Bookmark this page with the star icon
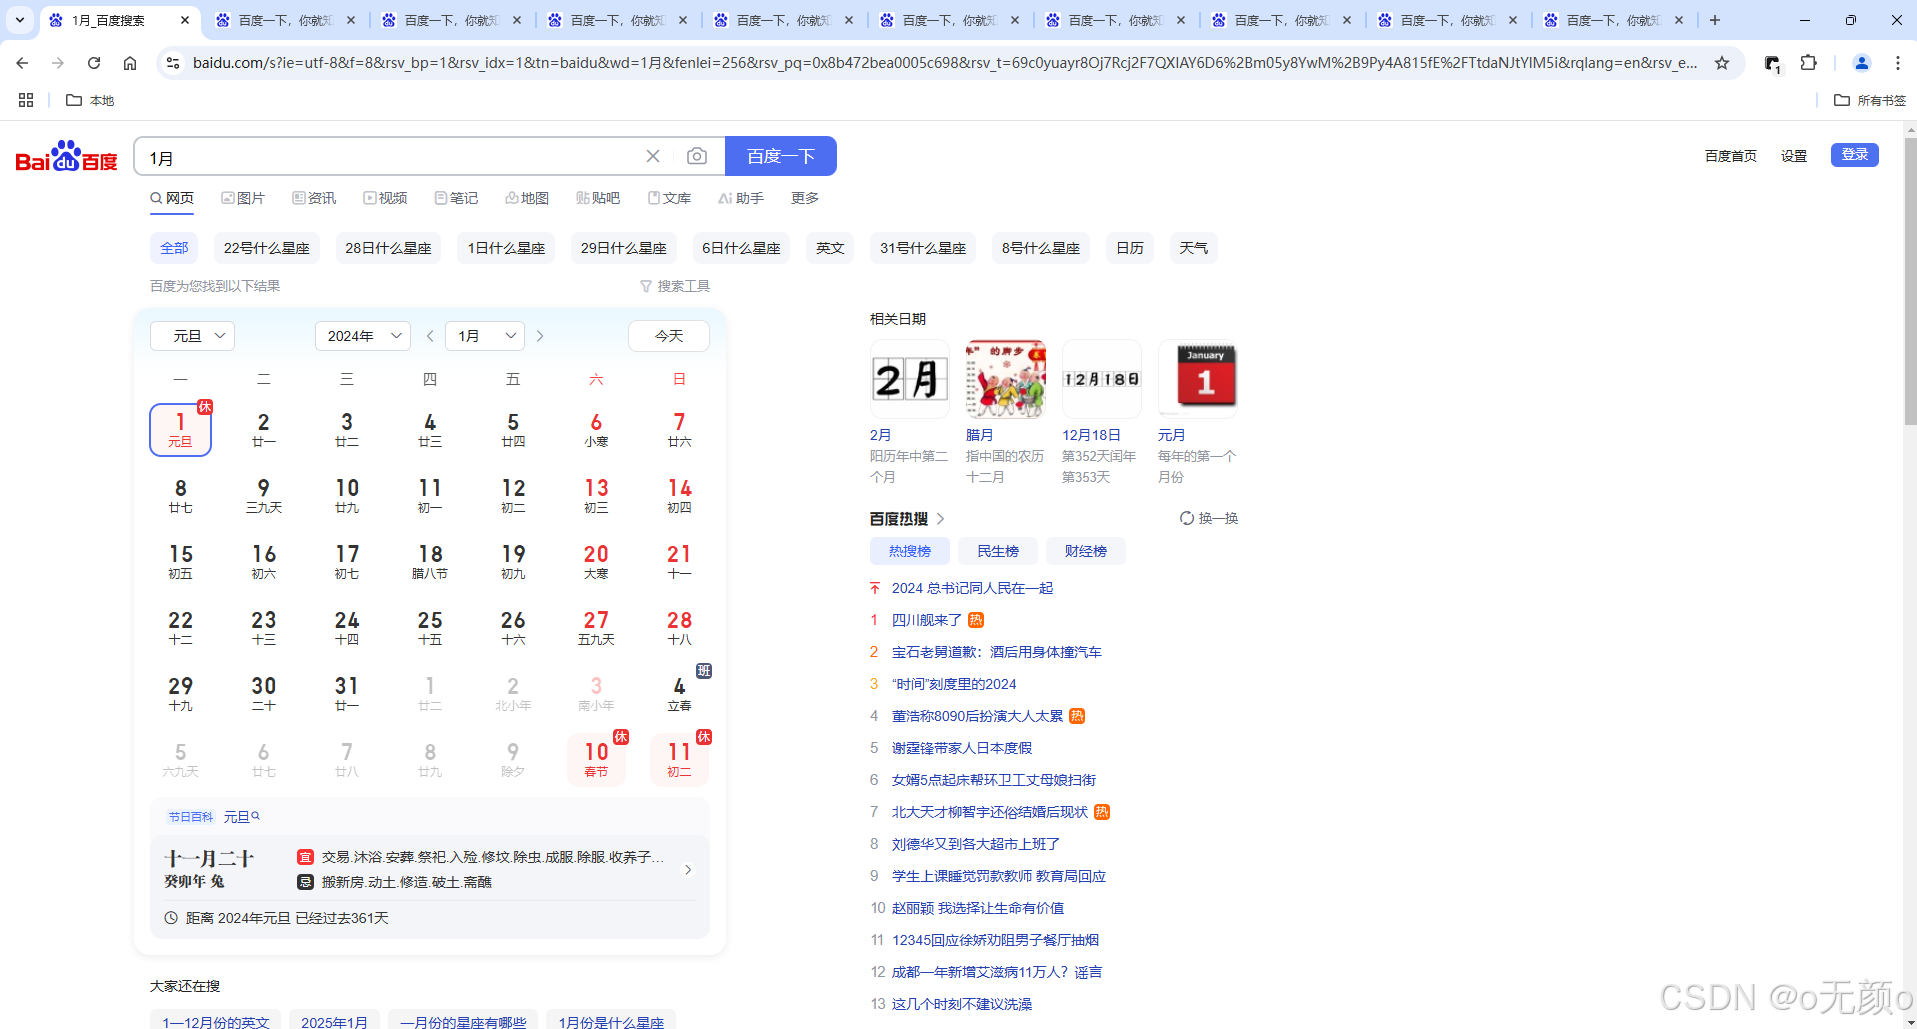 [x=1722, y=63]
